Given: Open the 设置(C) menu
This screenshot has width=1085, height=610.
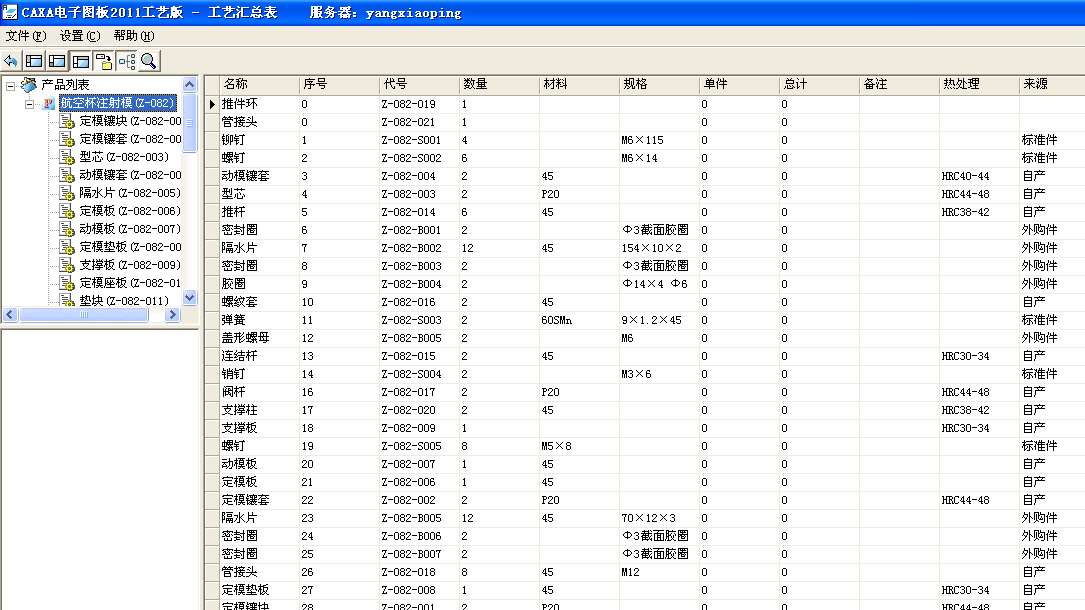Looking at the screenshot, I should click(79, 36).
